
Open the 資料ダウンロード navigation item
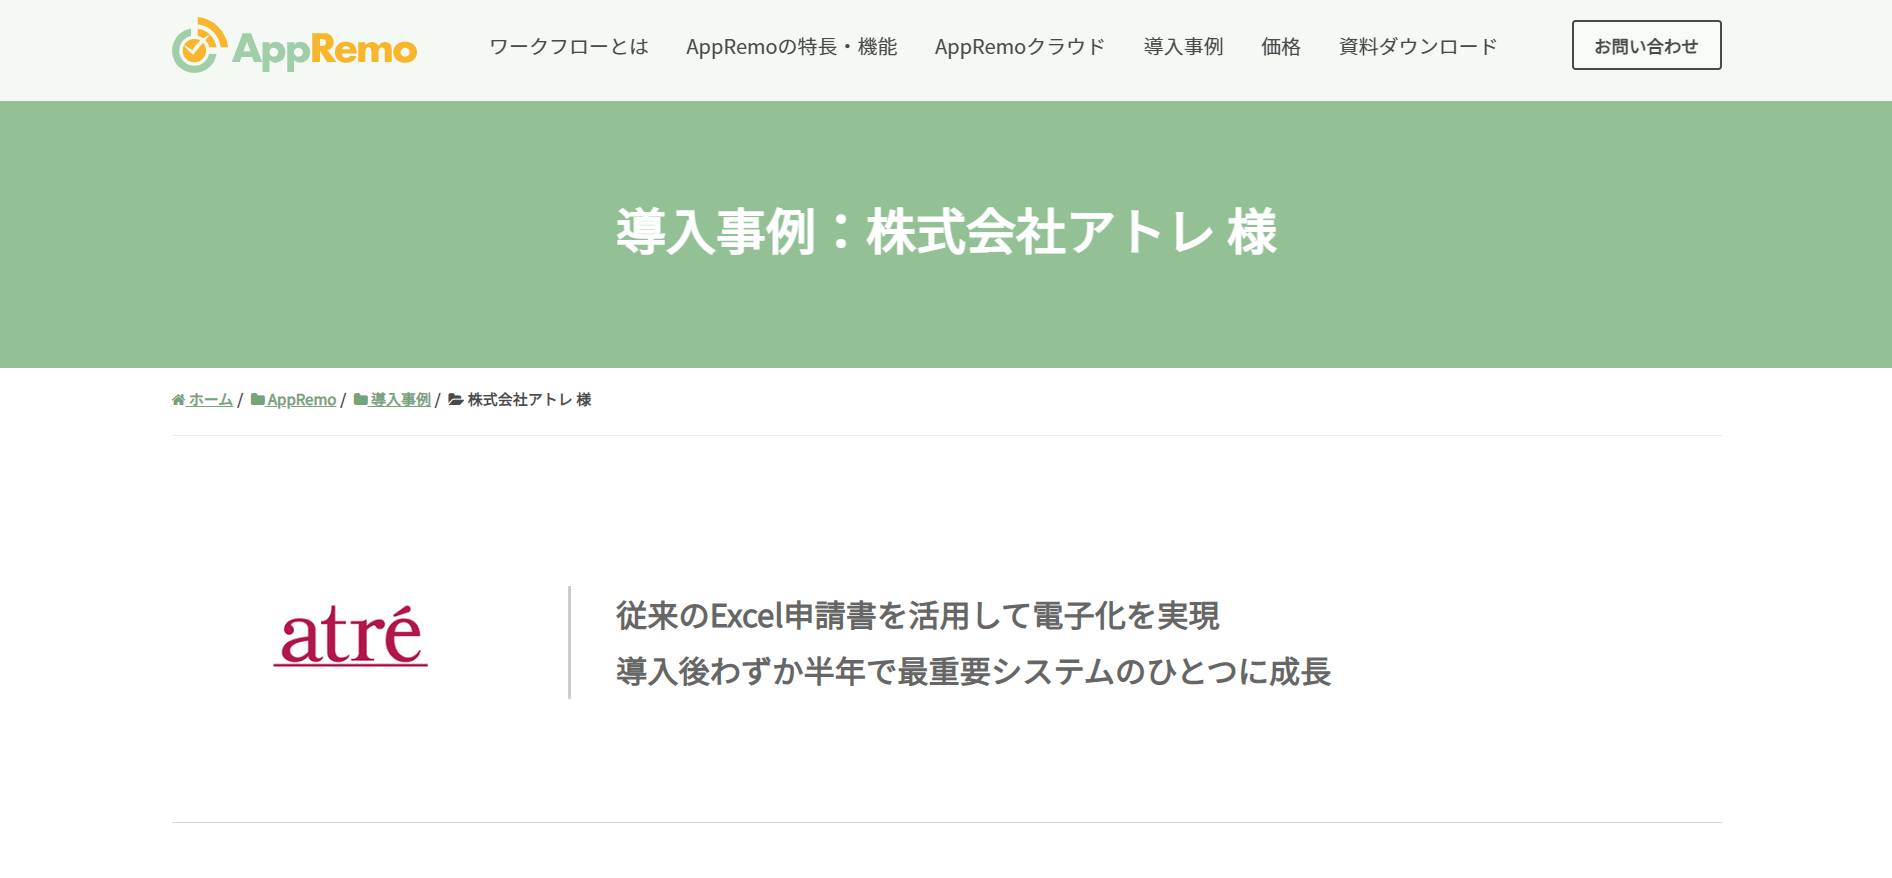pos(1418,47)
